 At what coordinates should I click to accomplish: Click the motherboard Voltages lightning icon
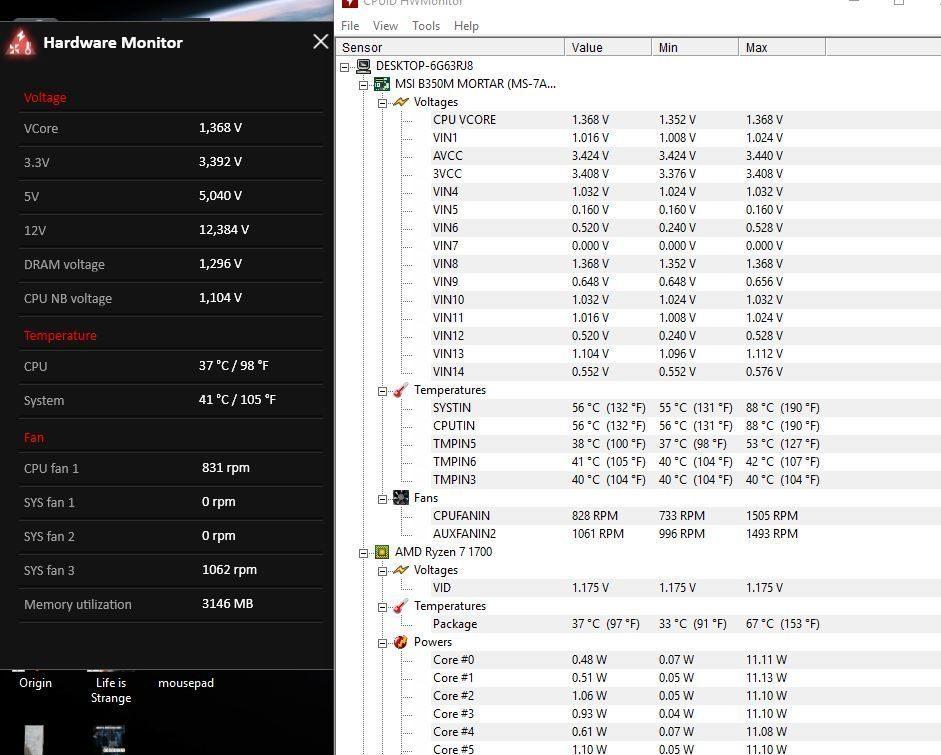click(x=401, y=102)
